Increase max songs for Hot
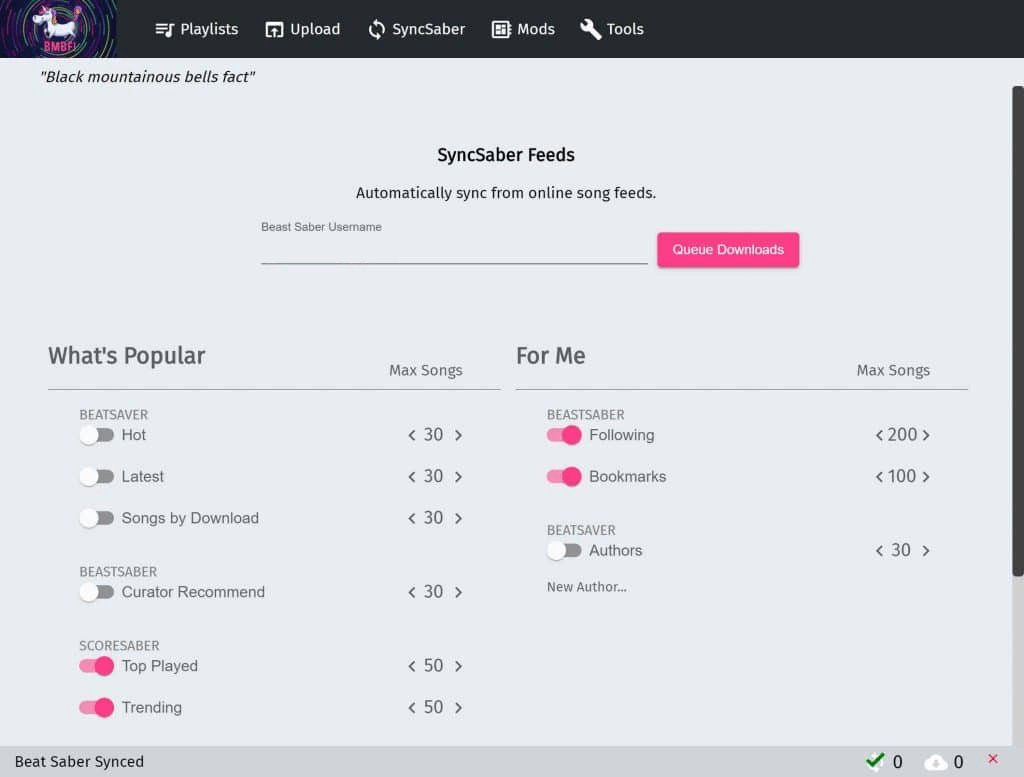The image size is (1024, 777). coord(458,436)
